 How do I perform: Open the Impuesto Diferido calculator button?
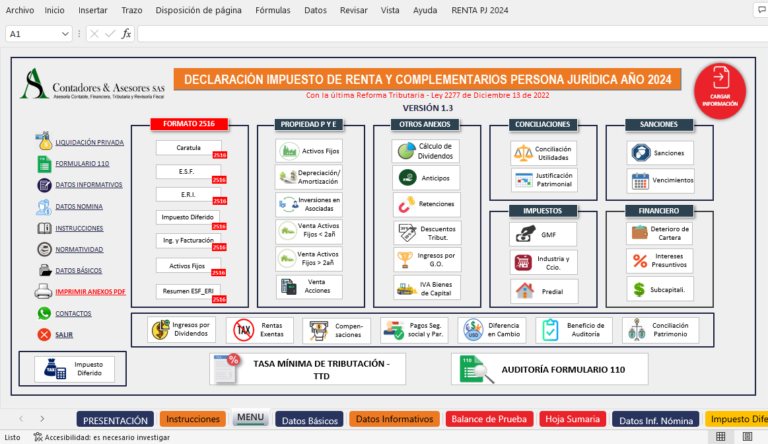(74, 369)
